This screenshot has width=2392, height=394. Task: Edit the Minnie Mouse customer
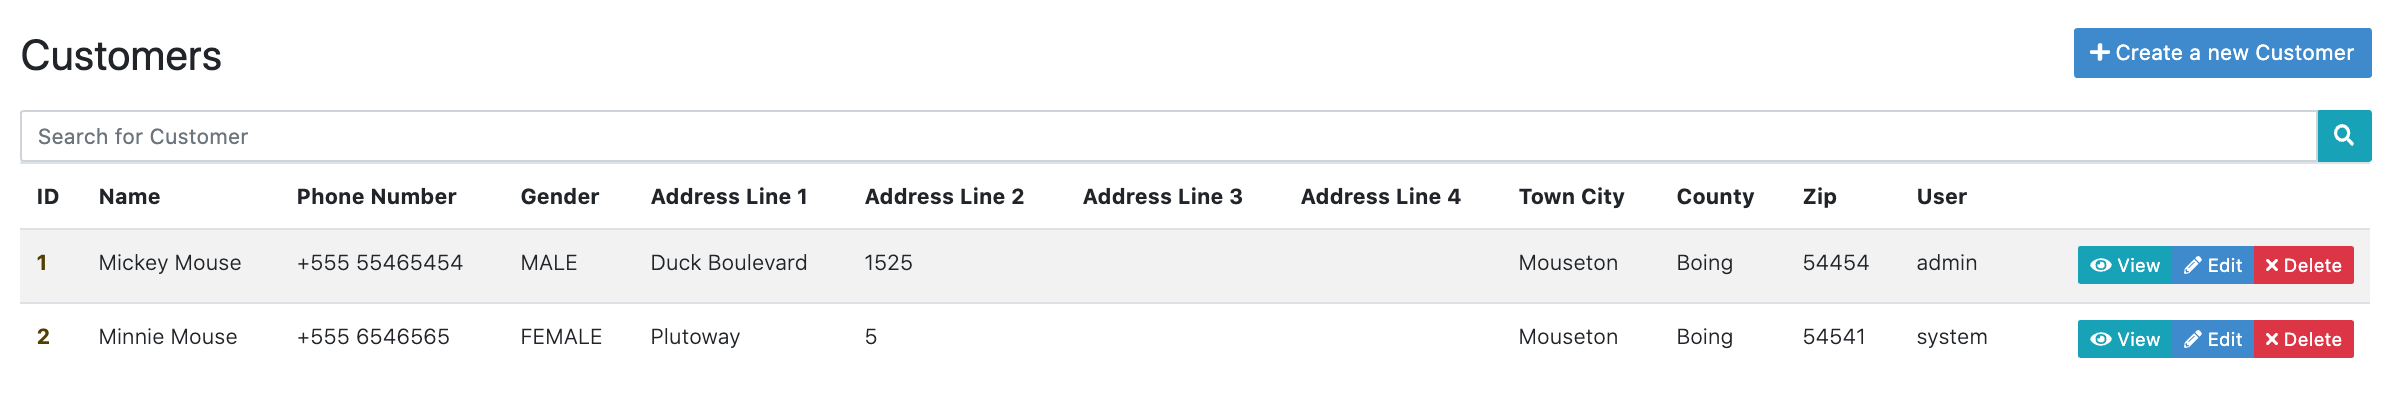[x=2213, y=339]
